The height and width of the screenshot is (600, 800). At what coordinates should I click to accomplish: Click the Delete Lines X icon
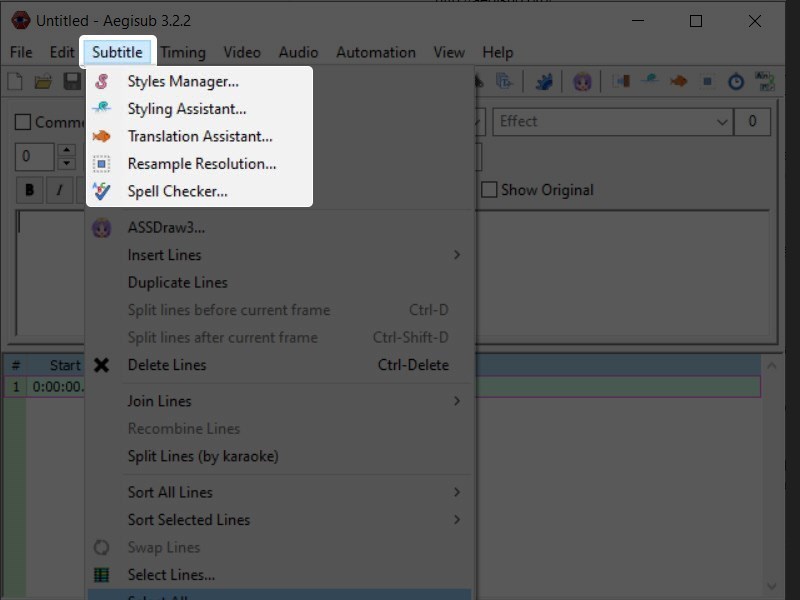[x=101, y=365]
